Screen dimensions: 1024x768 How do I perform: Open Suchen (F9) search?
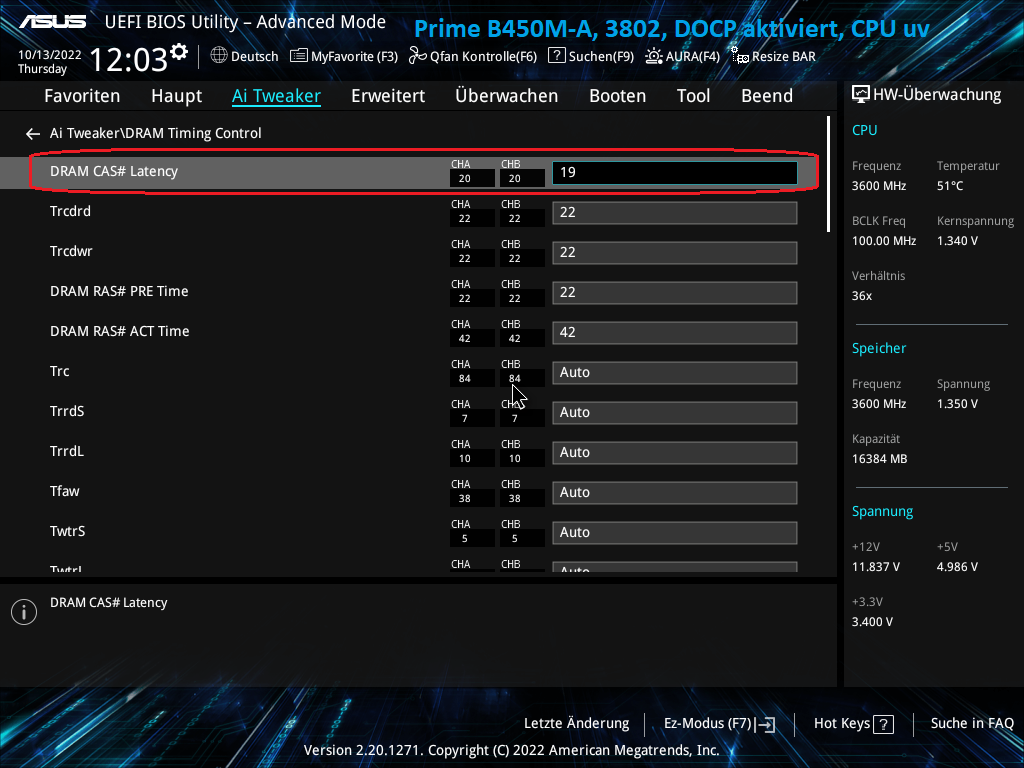(591, 56)
